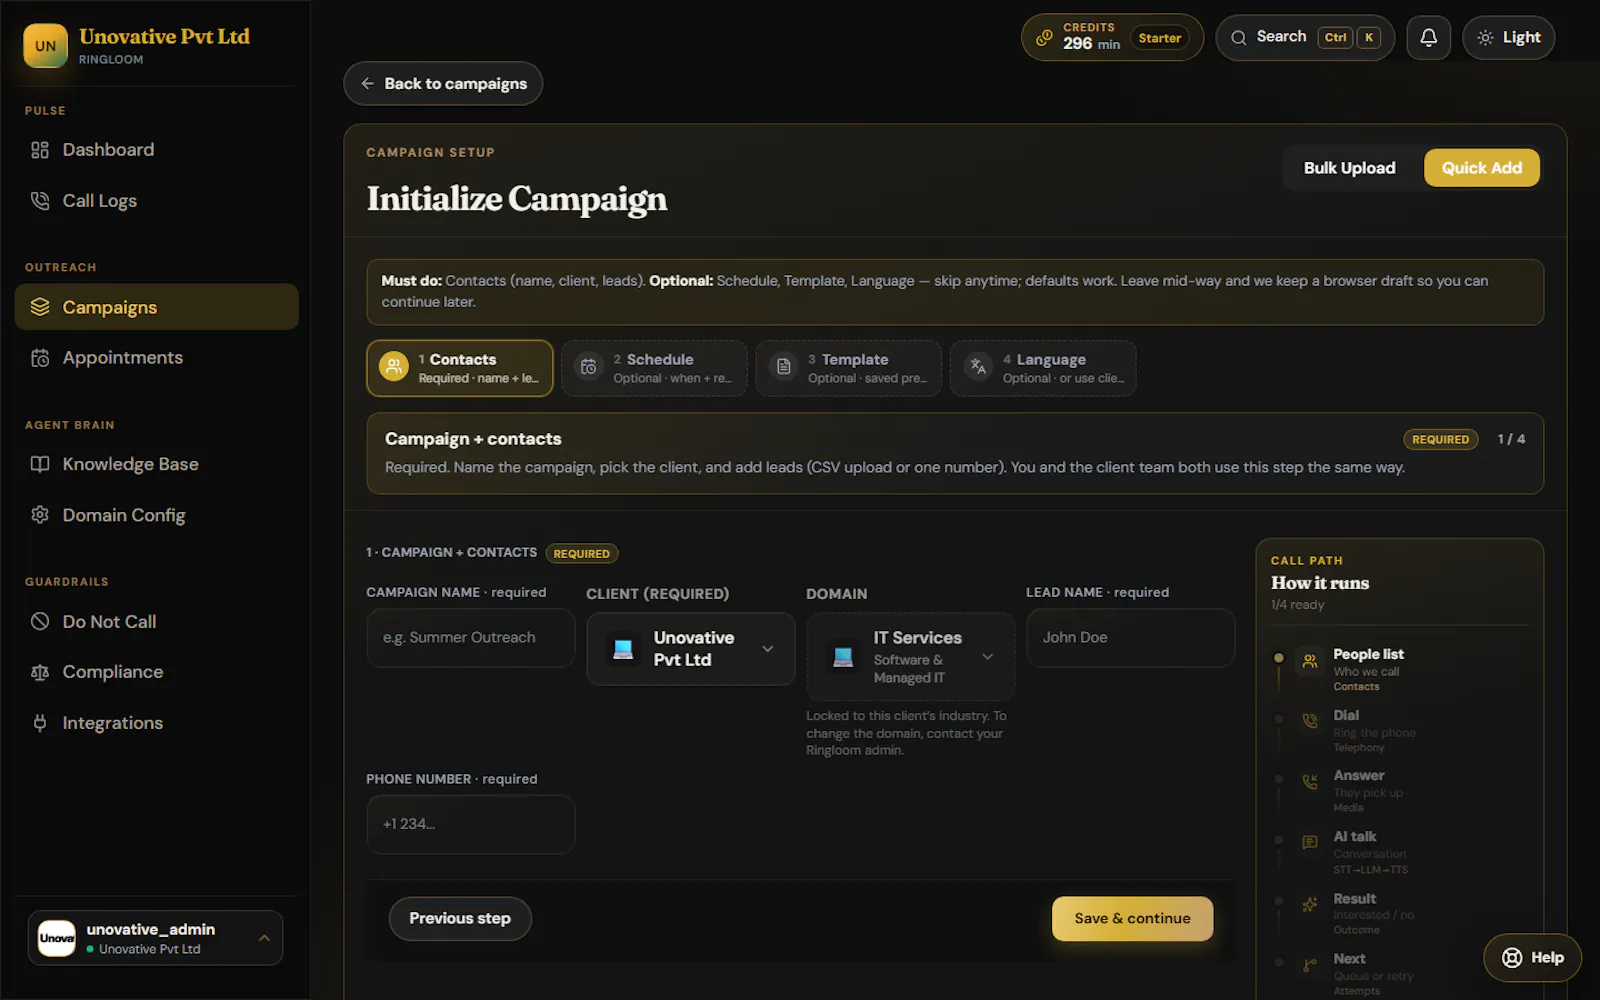This screenshot has width=1600, height=1000.
Task: Open Knowledge Base book icon
Action: tap(40, 464)
